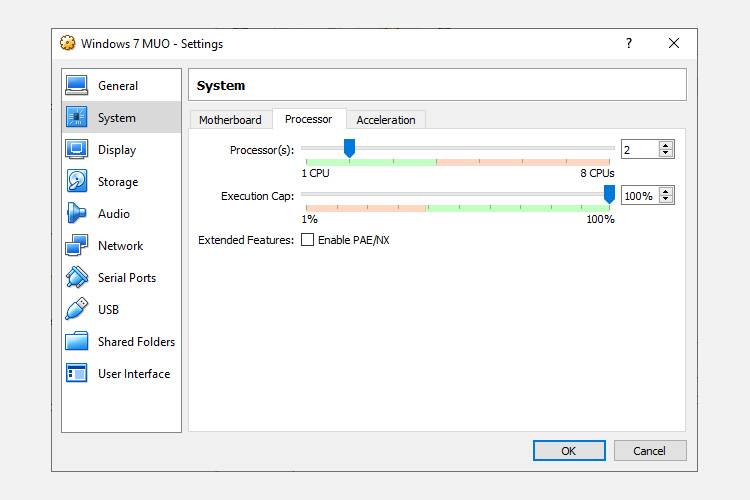
Task: Open USB settings icon
Action: coord(77,310)
